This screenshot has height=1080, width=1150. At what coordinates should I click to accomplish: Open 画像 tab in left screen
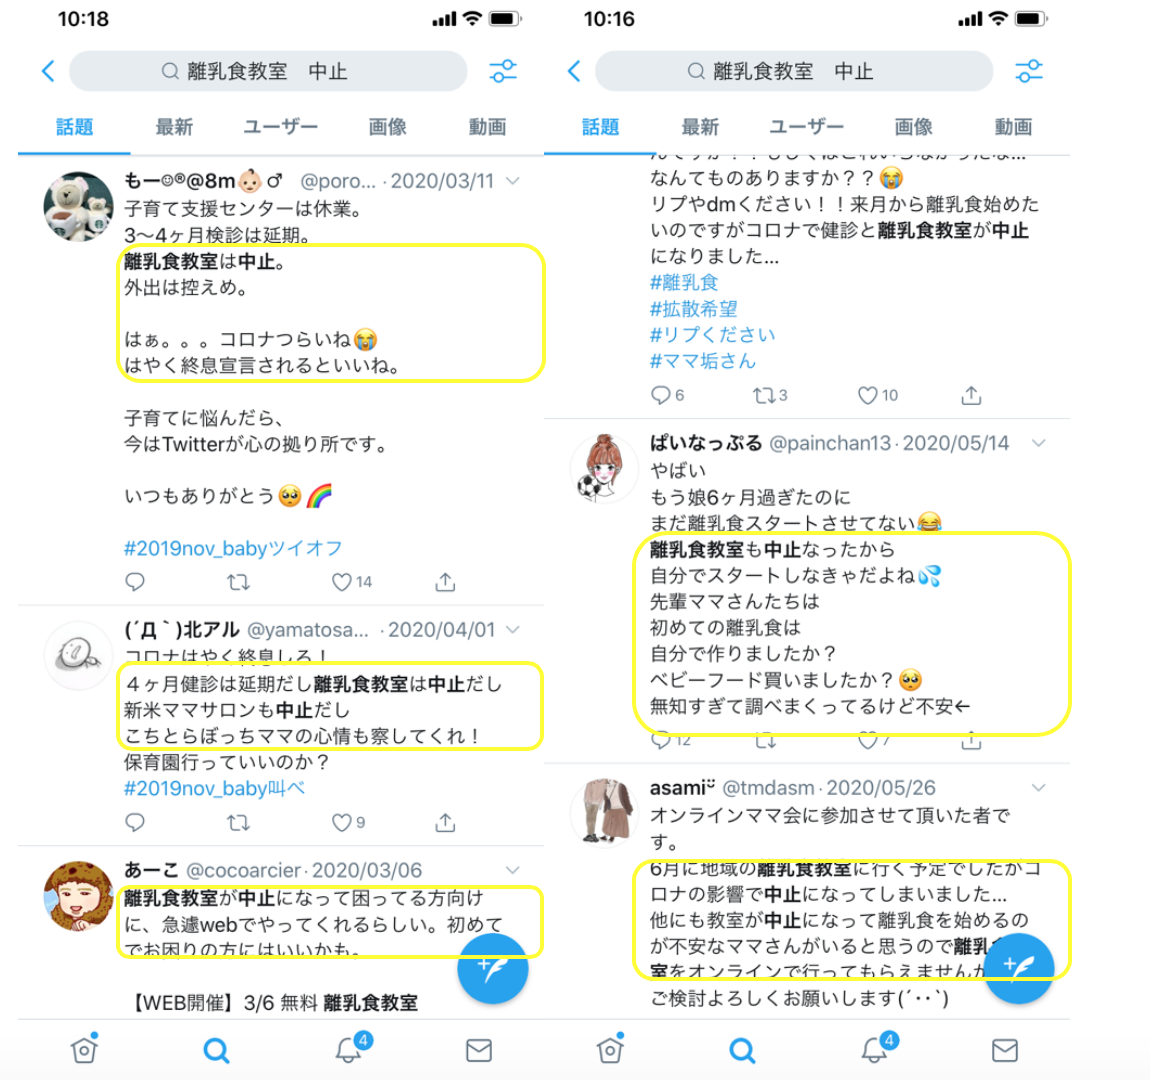tap(387, 127)
